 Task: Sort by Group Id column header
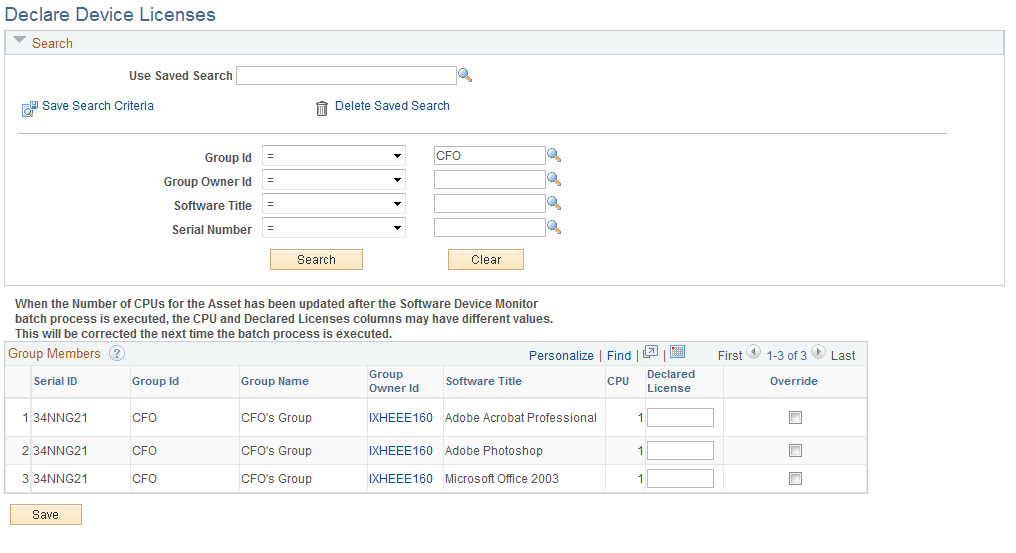156,381
